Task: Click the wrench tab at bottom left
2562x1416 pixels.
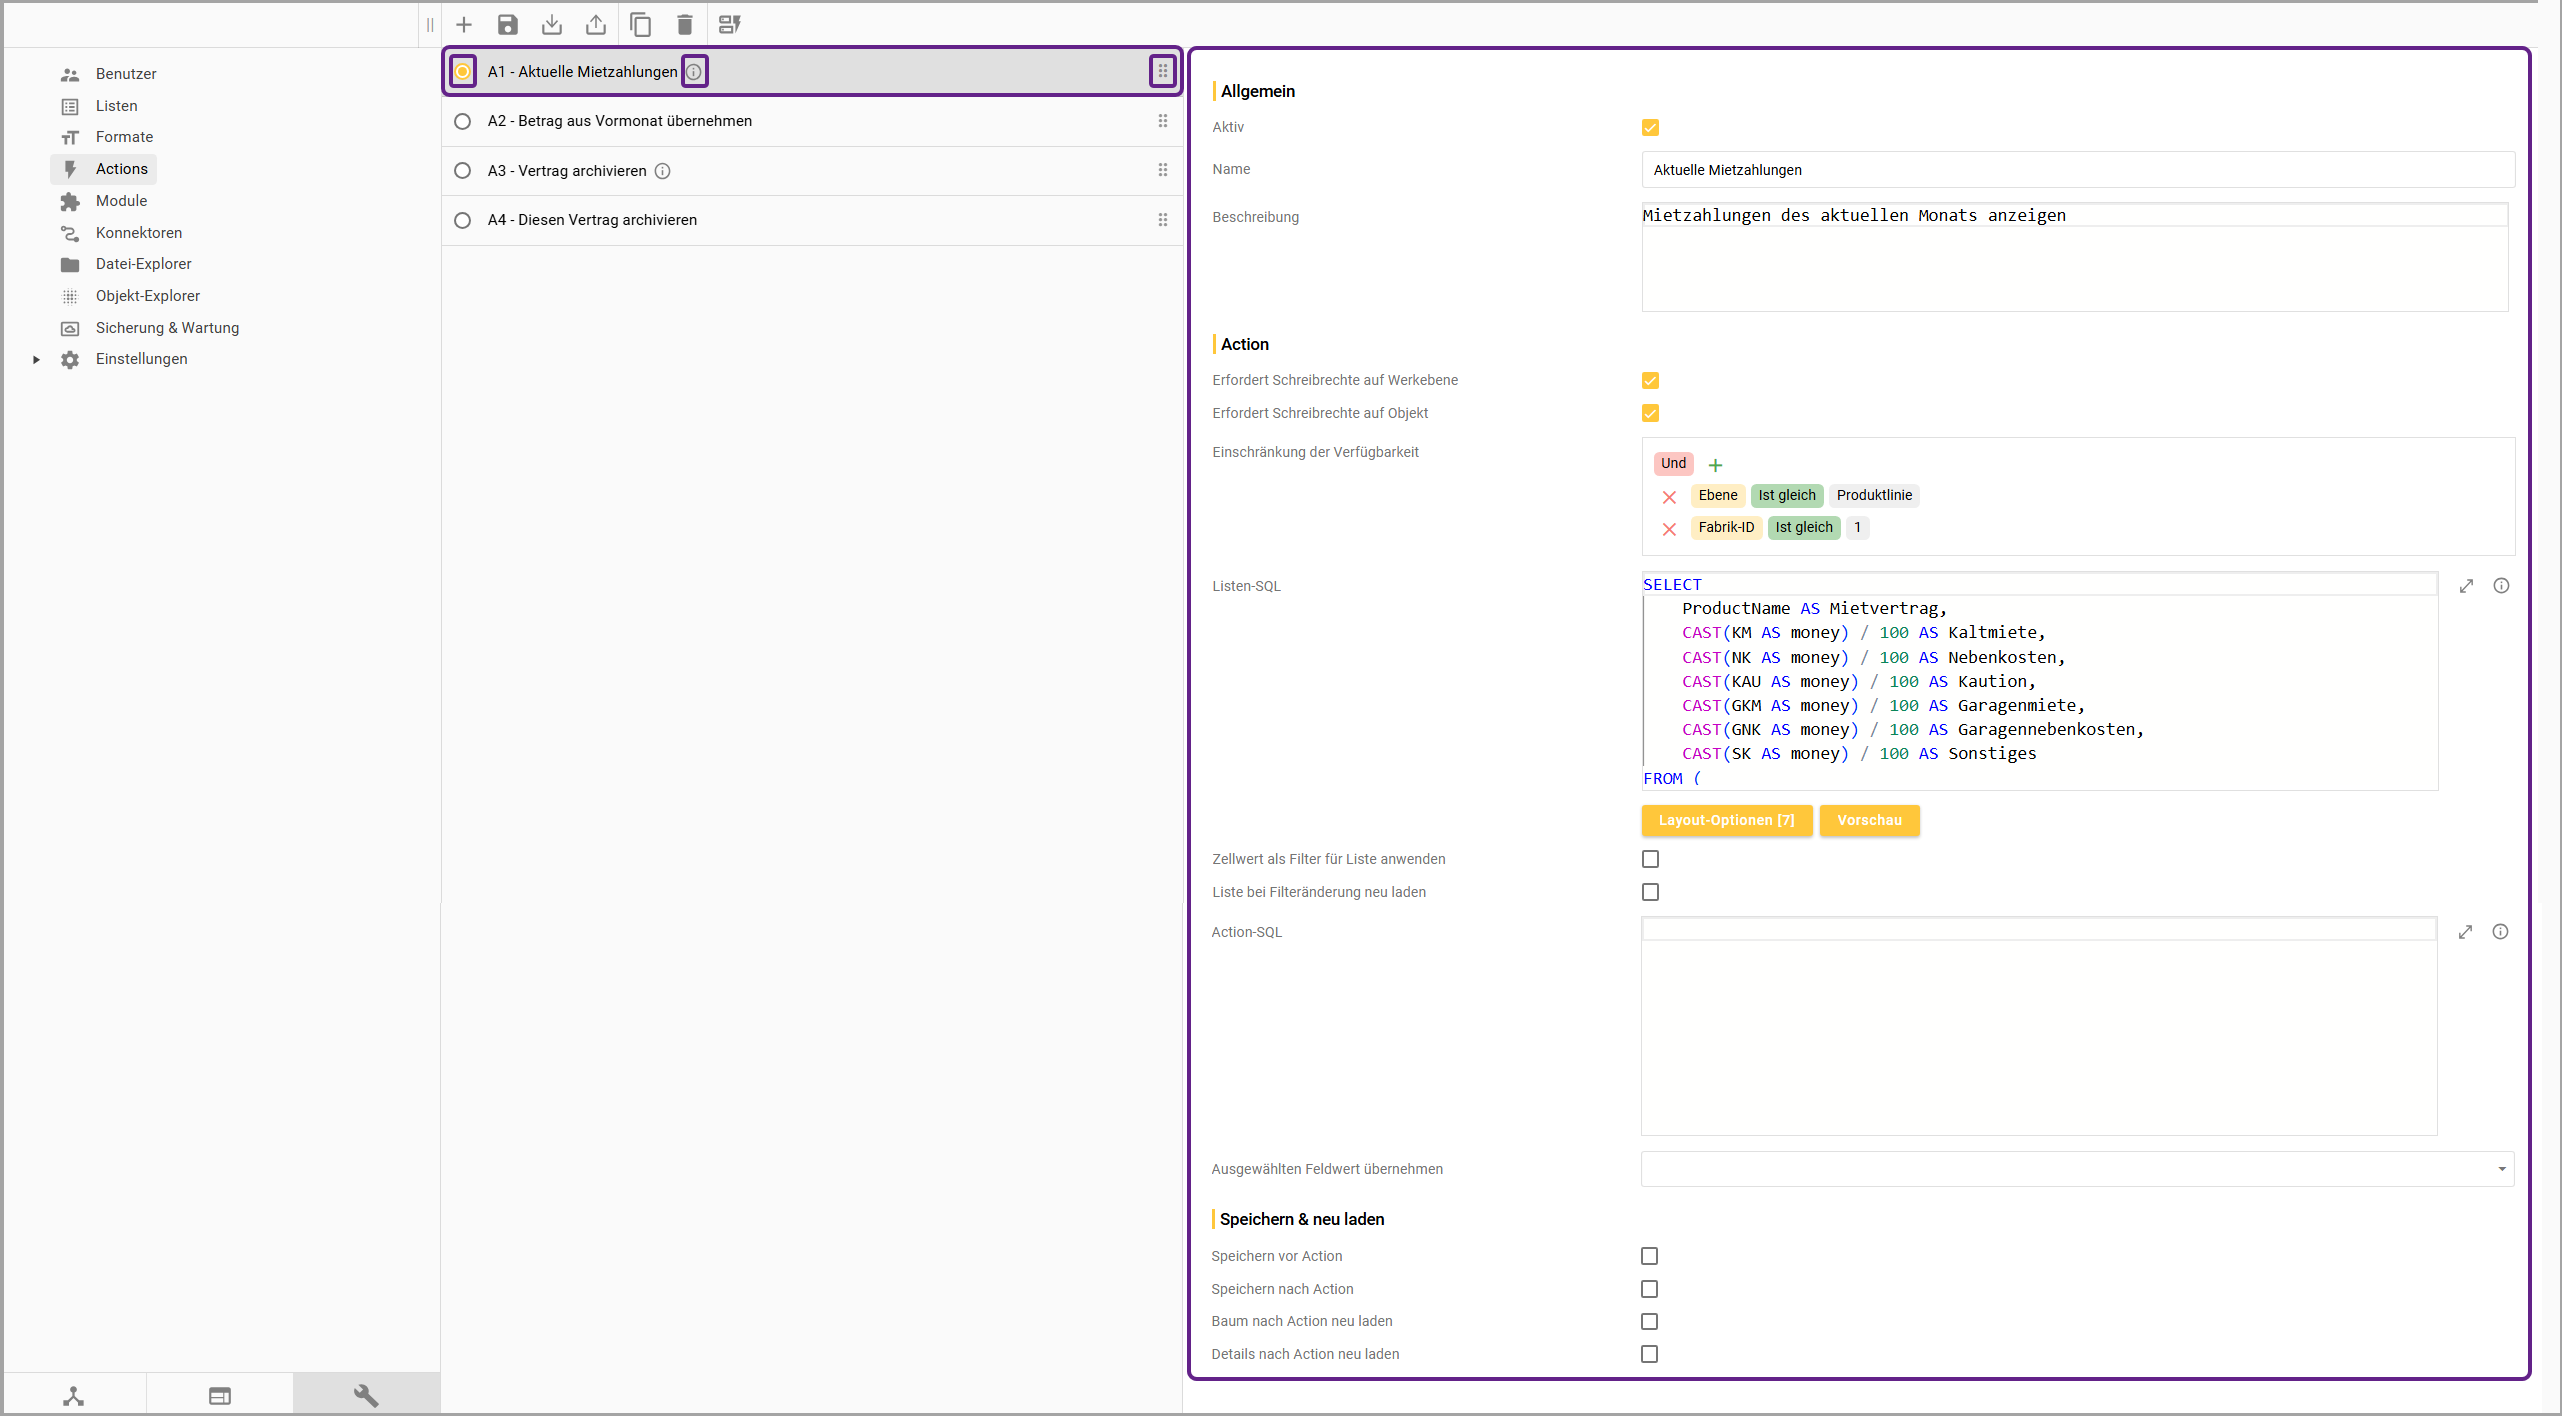Action: [366, 1396]
